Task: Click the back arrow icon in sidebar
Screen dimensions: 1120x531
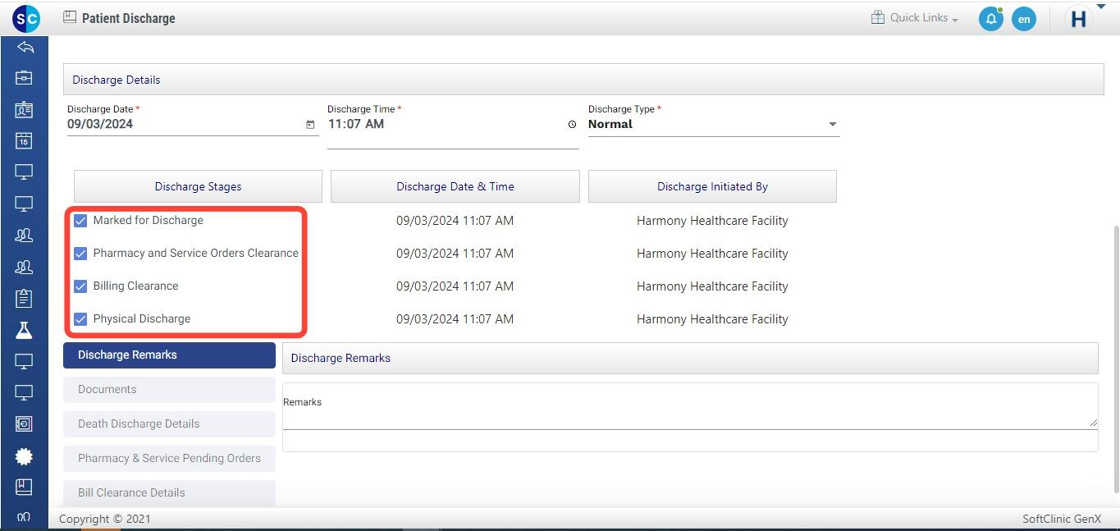Action: click(24, 48)
